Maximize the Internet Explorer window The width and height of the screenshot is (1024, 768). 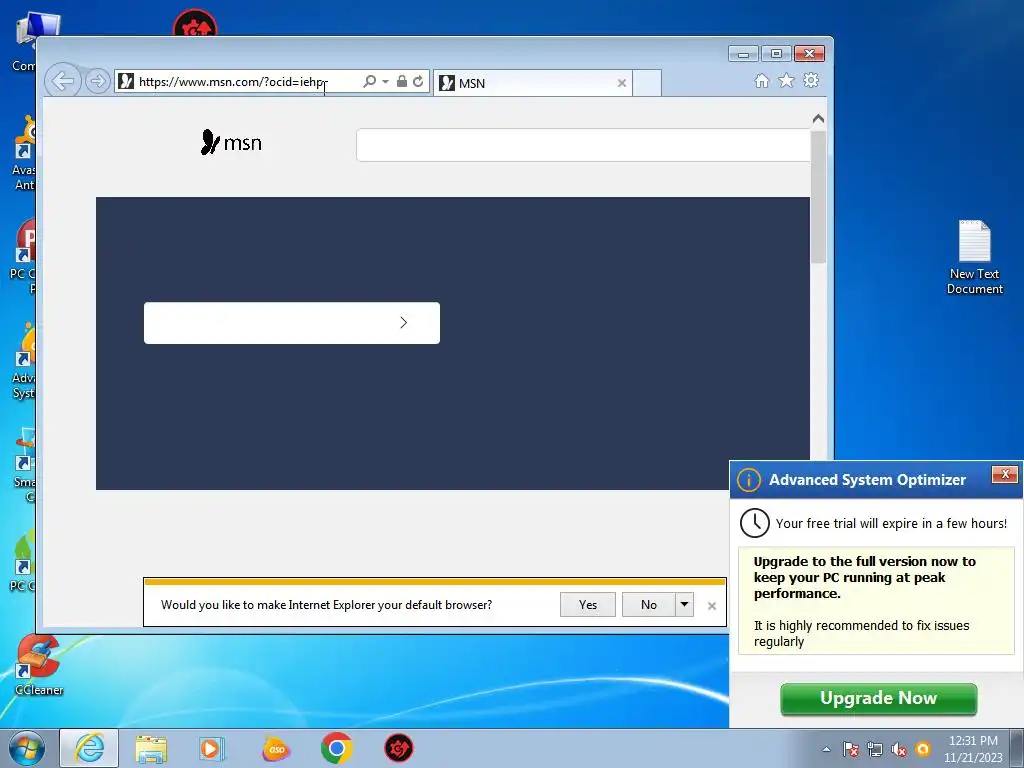tap(776, 54)
